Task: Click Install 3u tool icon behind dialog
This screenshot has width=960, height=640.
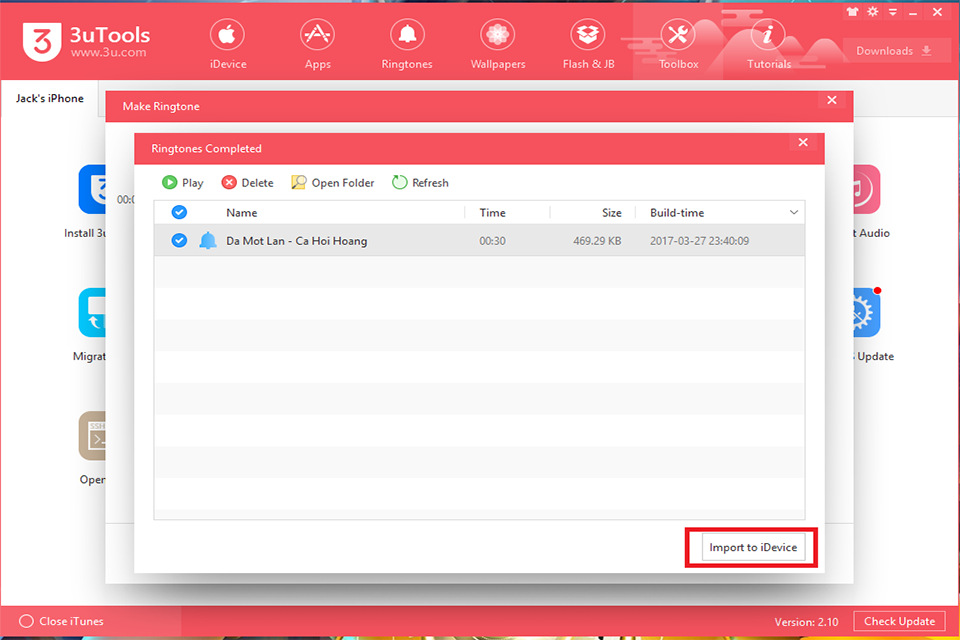Action: (92, 189)
